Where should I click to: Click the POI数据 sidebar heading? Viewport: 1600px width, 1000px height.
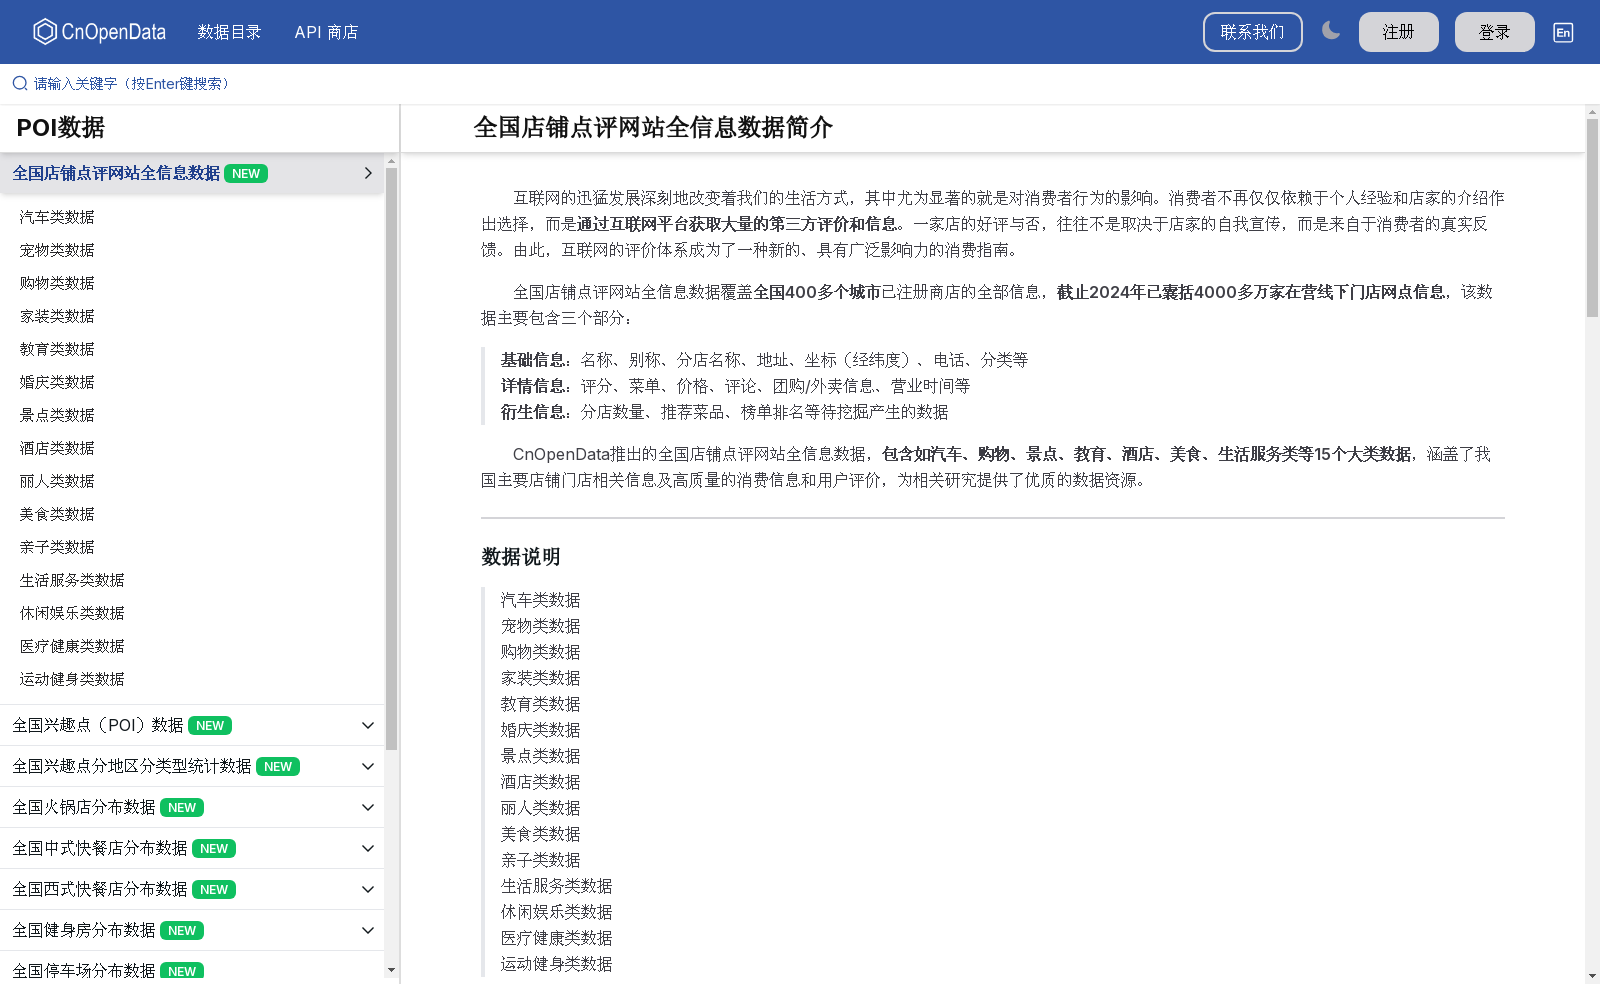61,127
